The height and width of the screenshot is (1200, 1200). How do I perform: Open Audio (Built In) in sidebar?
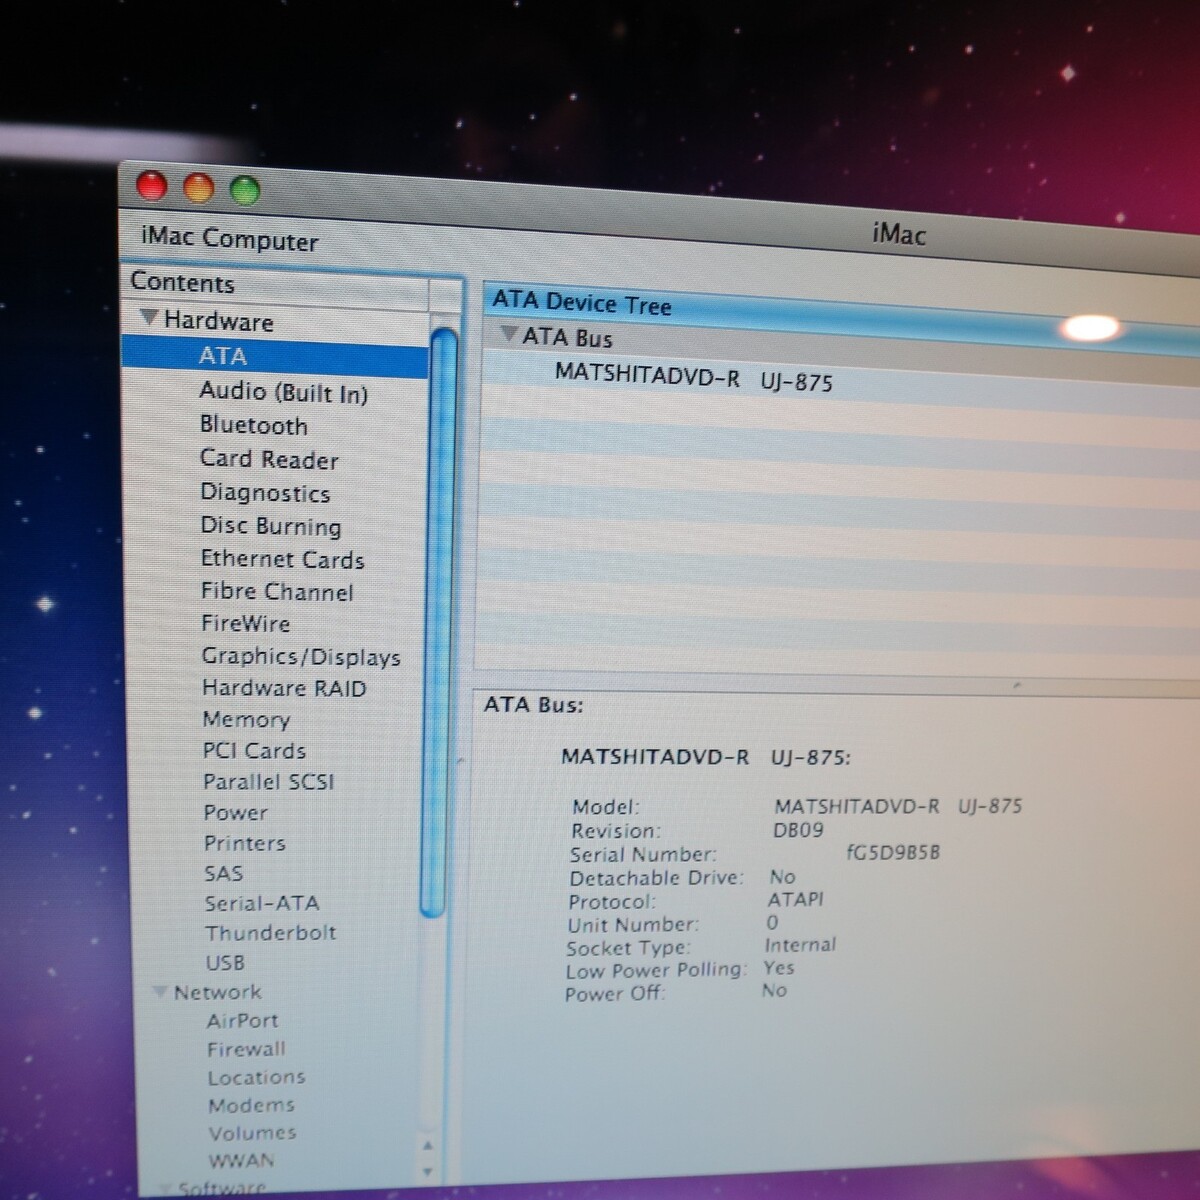283,392
